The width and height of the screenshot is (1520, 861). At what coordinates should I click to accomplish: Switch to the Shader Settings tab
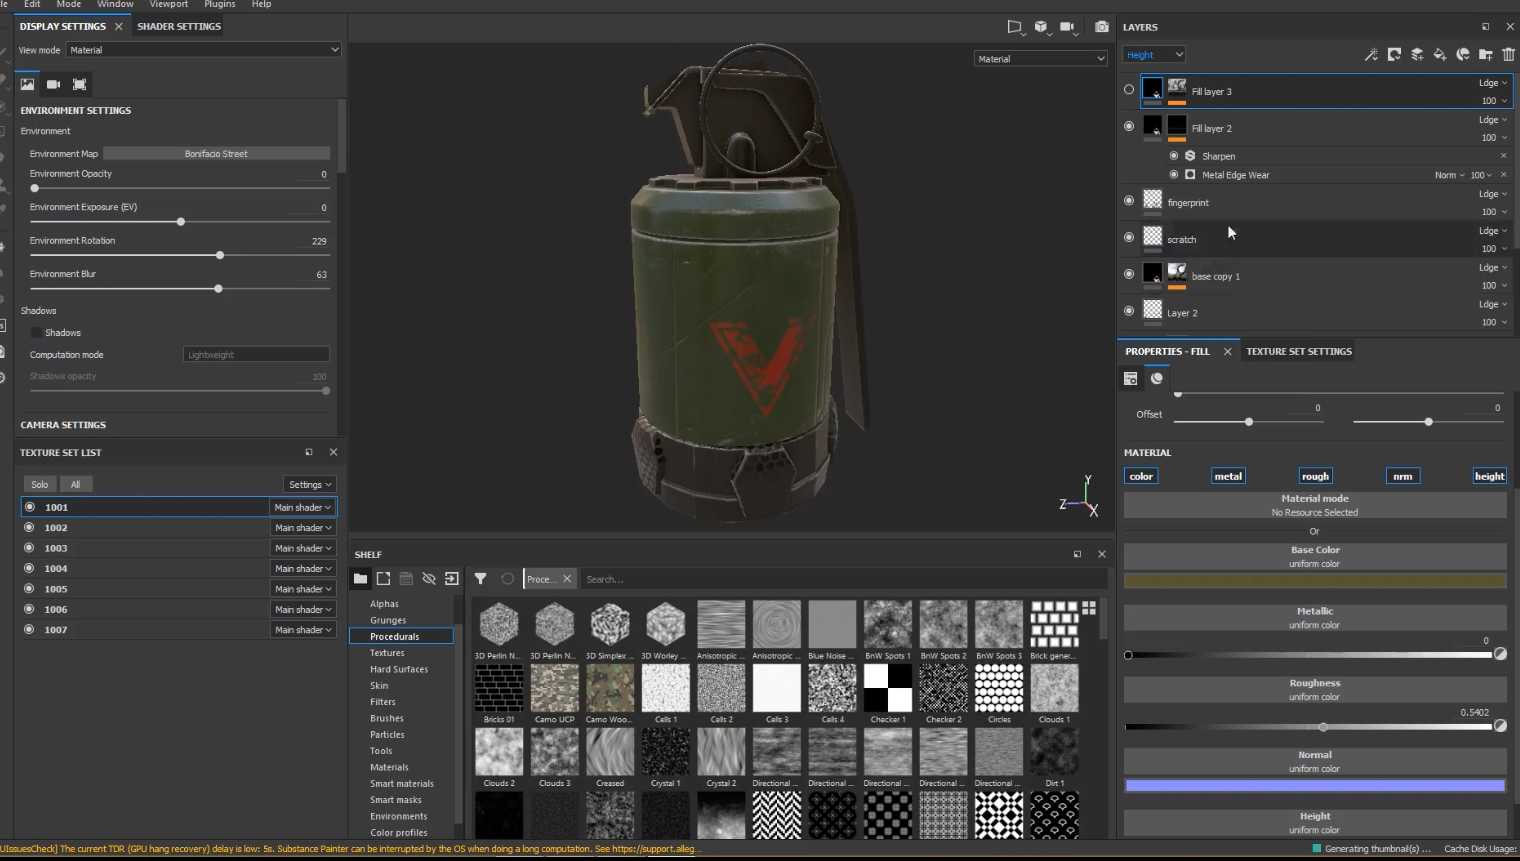pyautogui.click(x=179, y=26)
